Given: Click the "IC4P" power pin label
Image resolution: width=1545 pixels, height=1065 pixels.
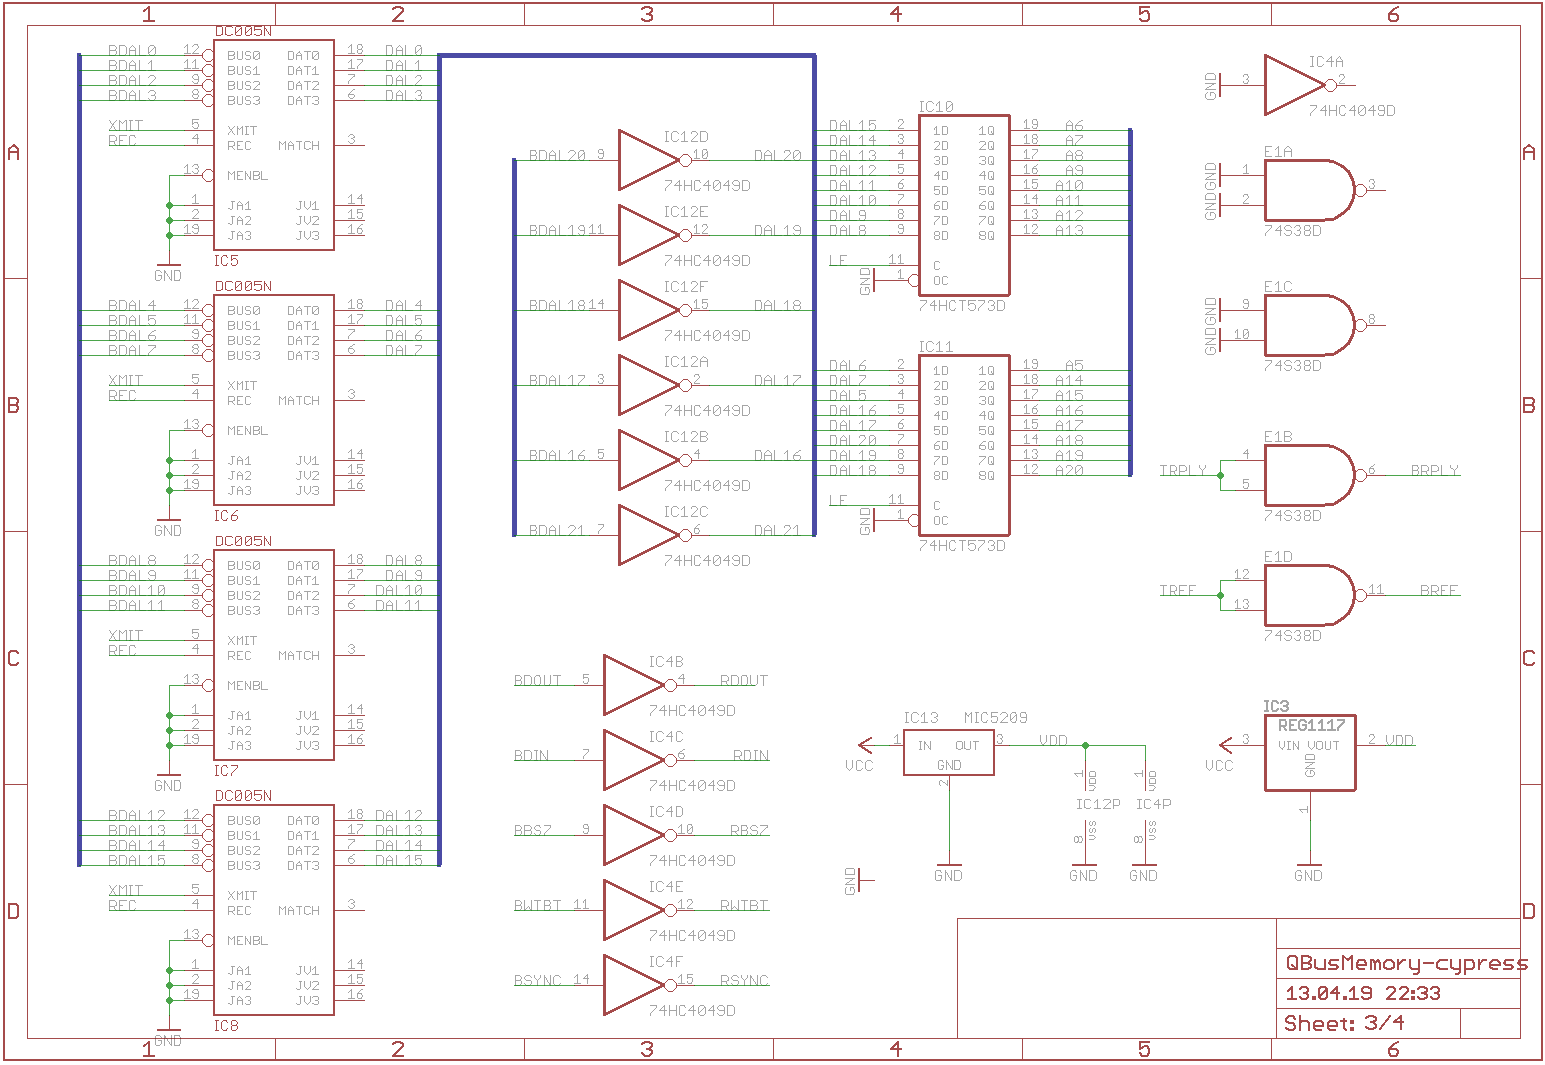Looking at the screenshot, I should (1154, 804).
